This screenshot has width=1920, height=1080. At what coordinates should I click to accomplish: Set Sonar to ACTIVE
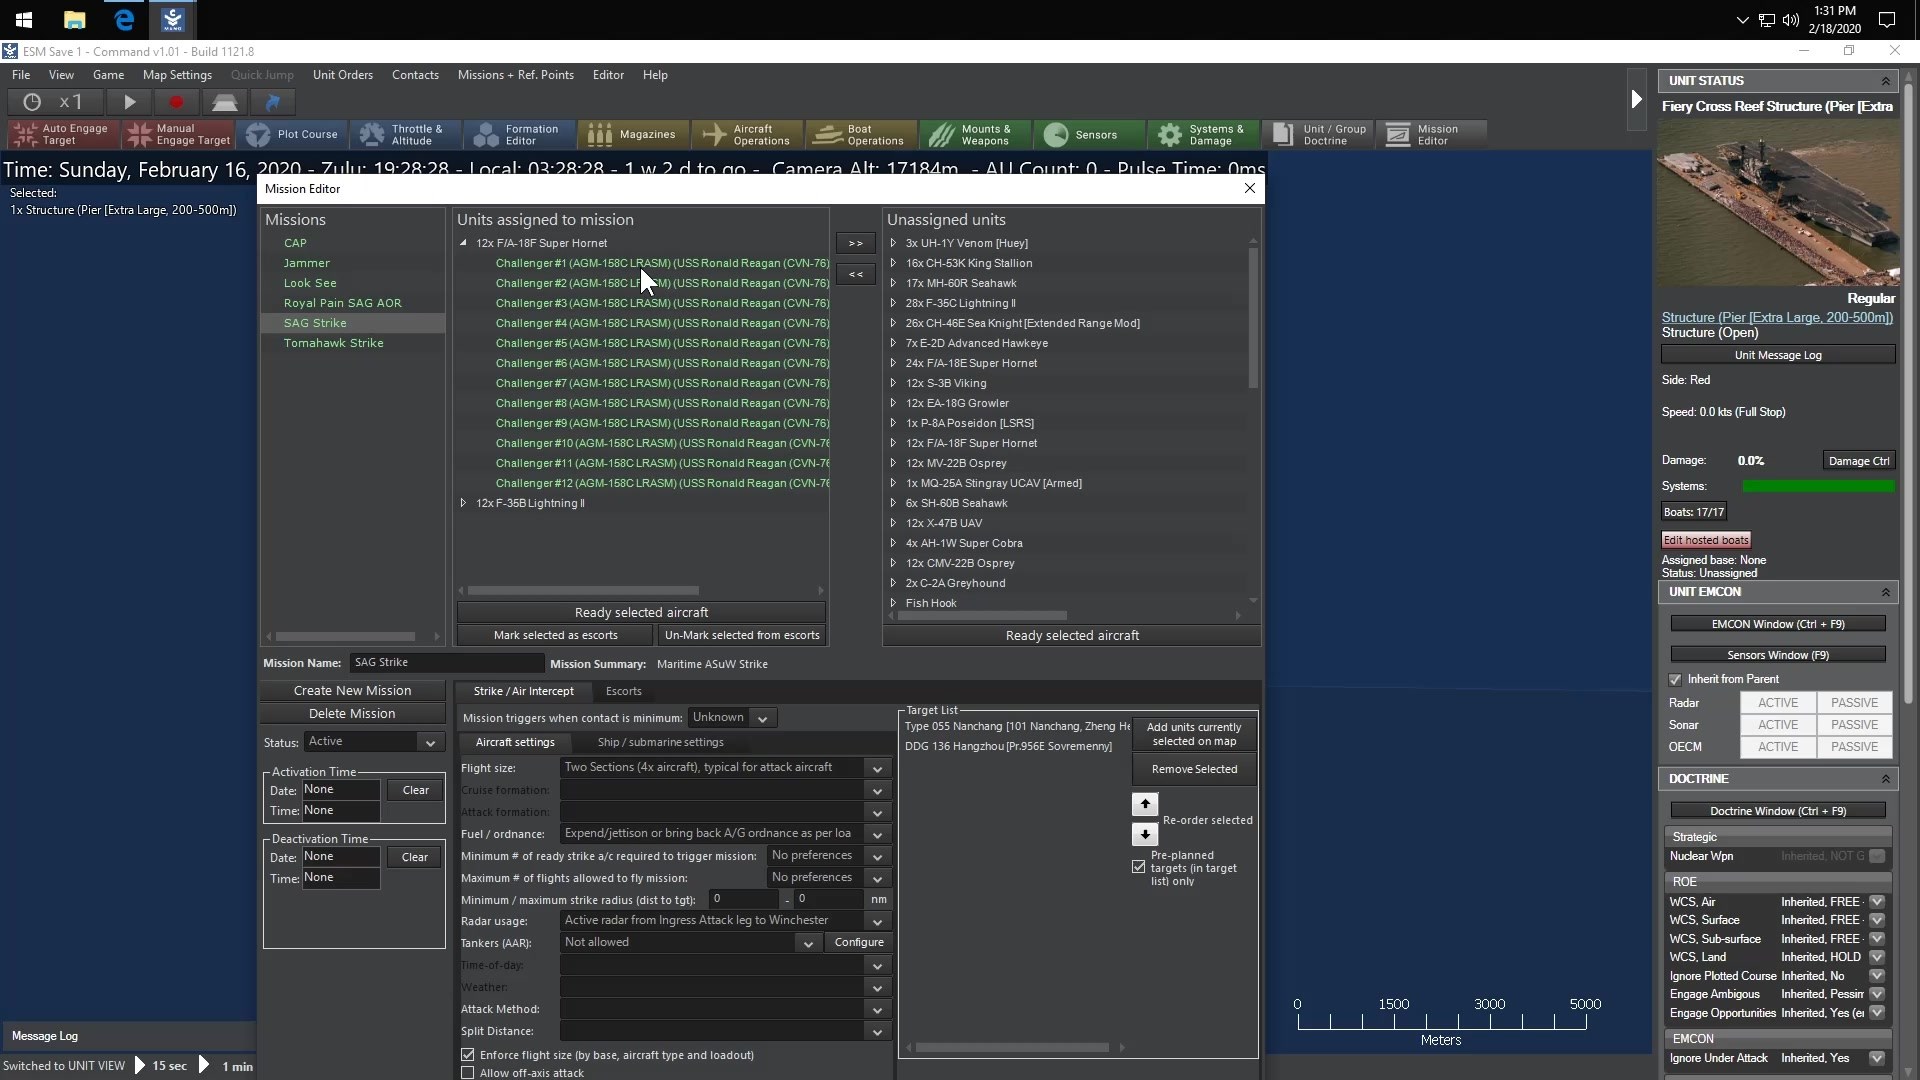1778,725
